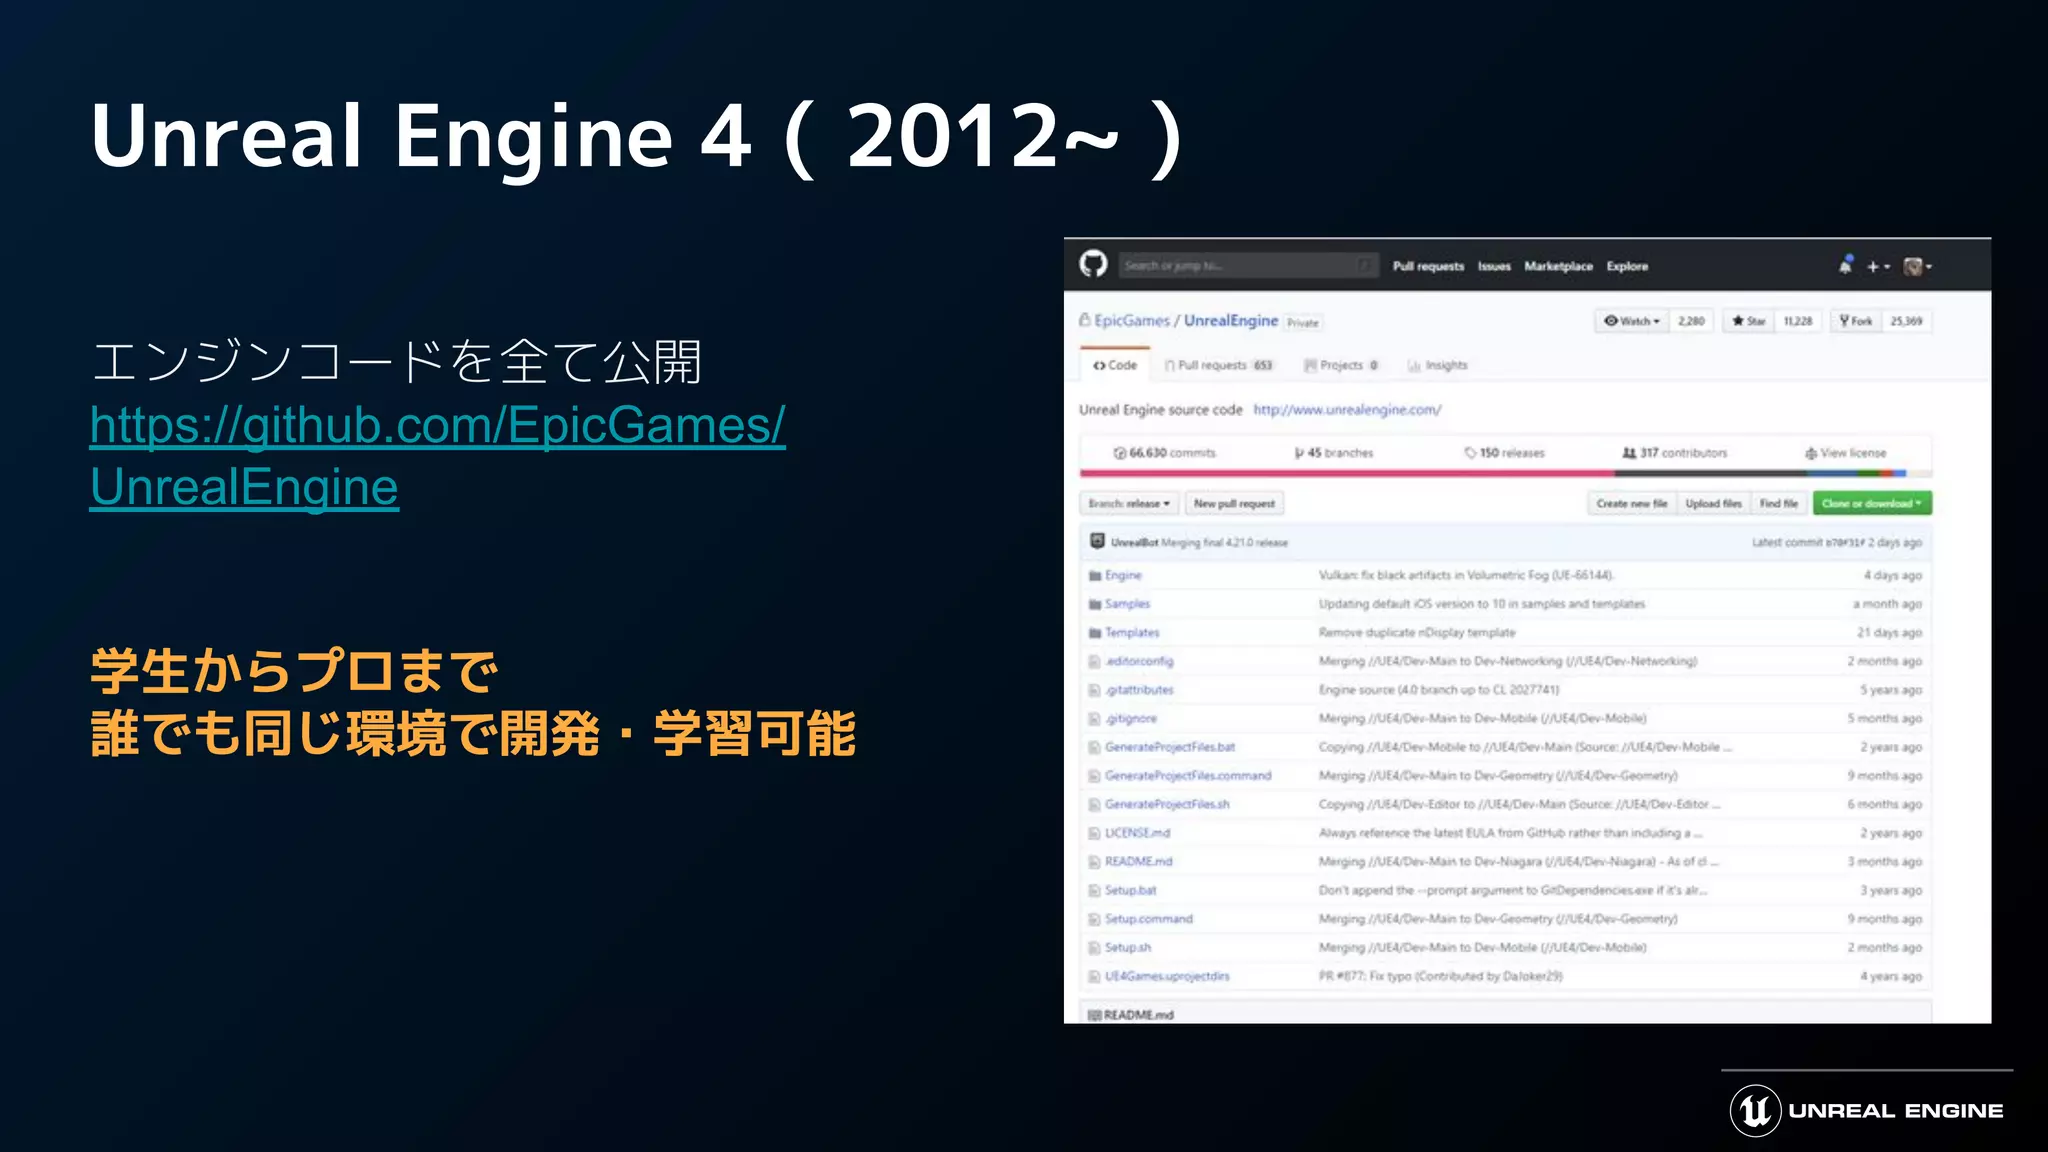Viewport: 2048px width, 1152px height.
Task: Open Marketplace in GitHub header
Action: (x=1558, y=266)
